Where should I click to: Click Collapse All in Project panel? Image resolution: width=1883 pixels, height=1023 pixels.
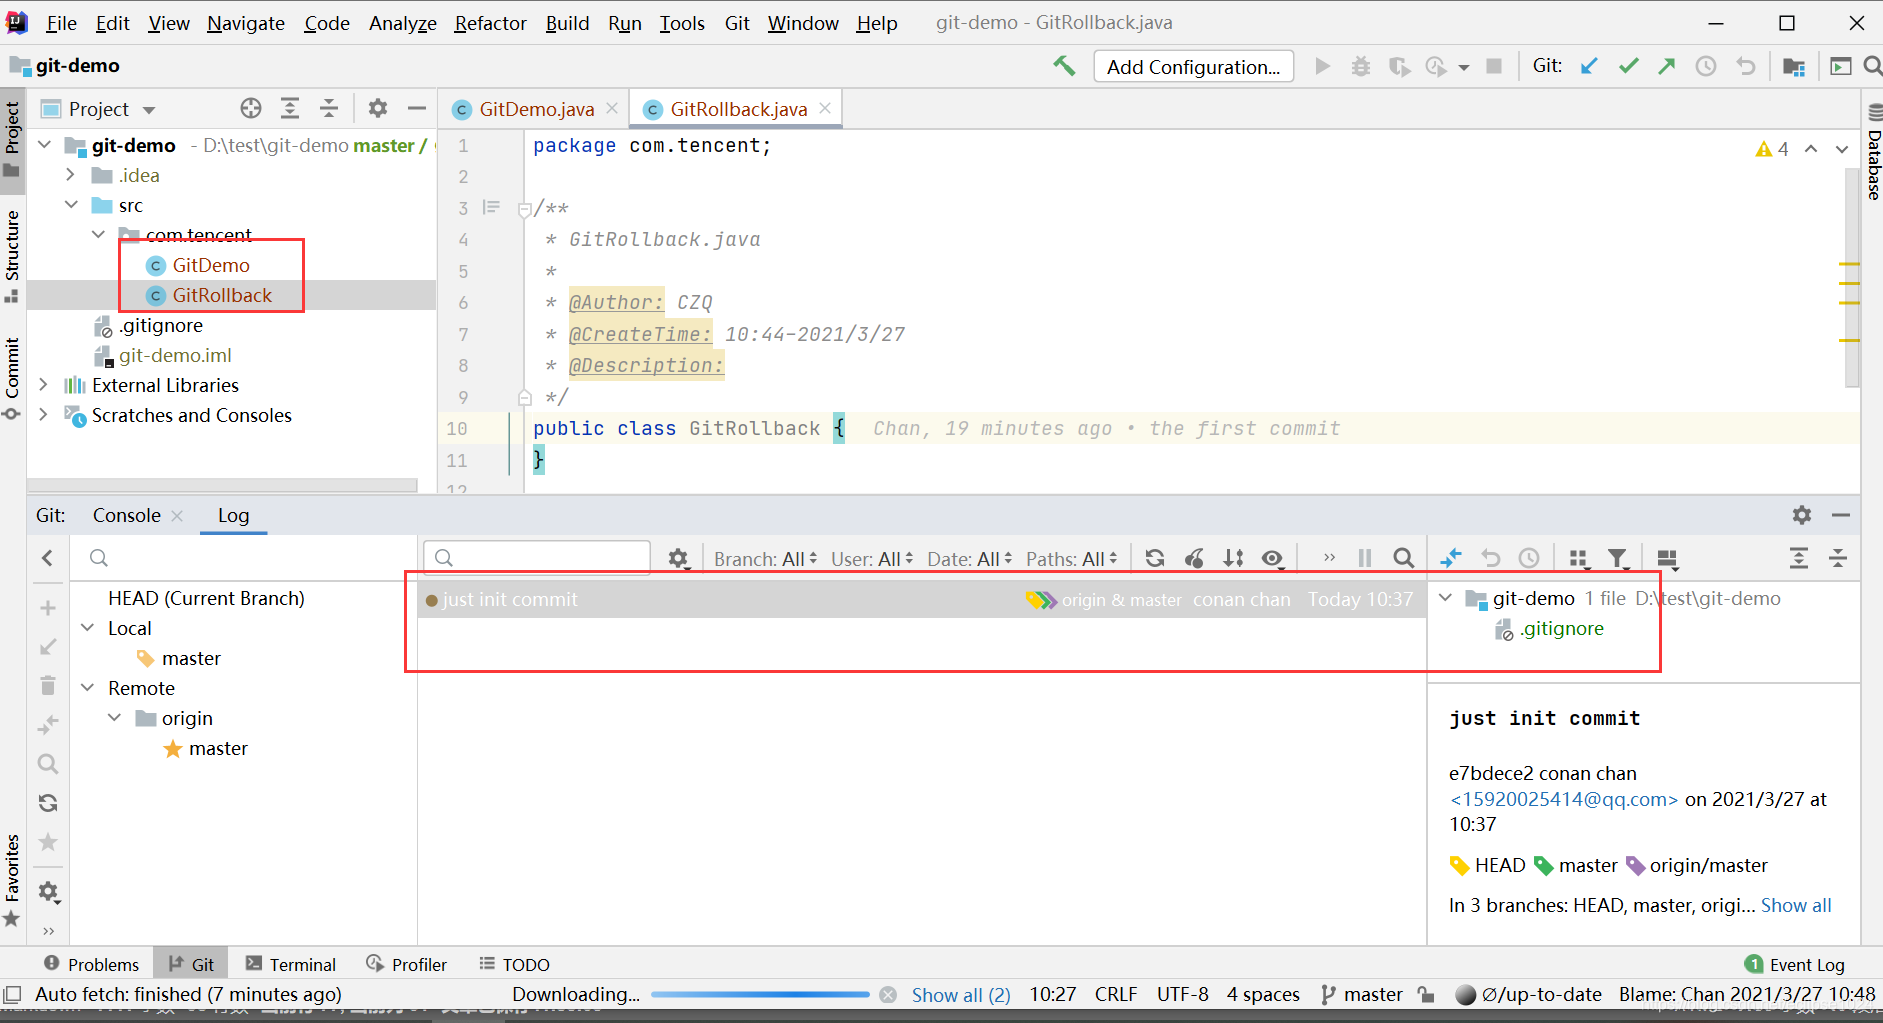pyautogui.click(x=329, y=108)
